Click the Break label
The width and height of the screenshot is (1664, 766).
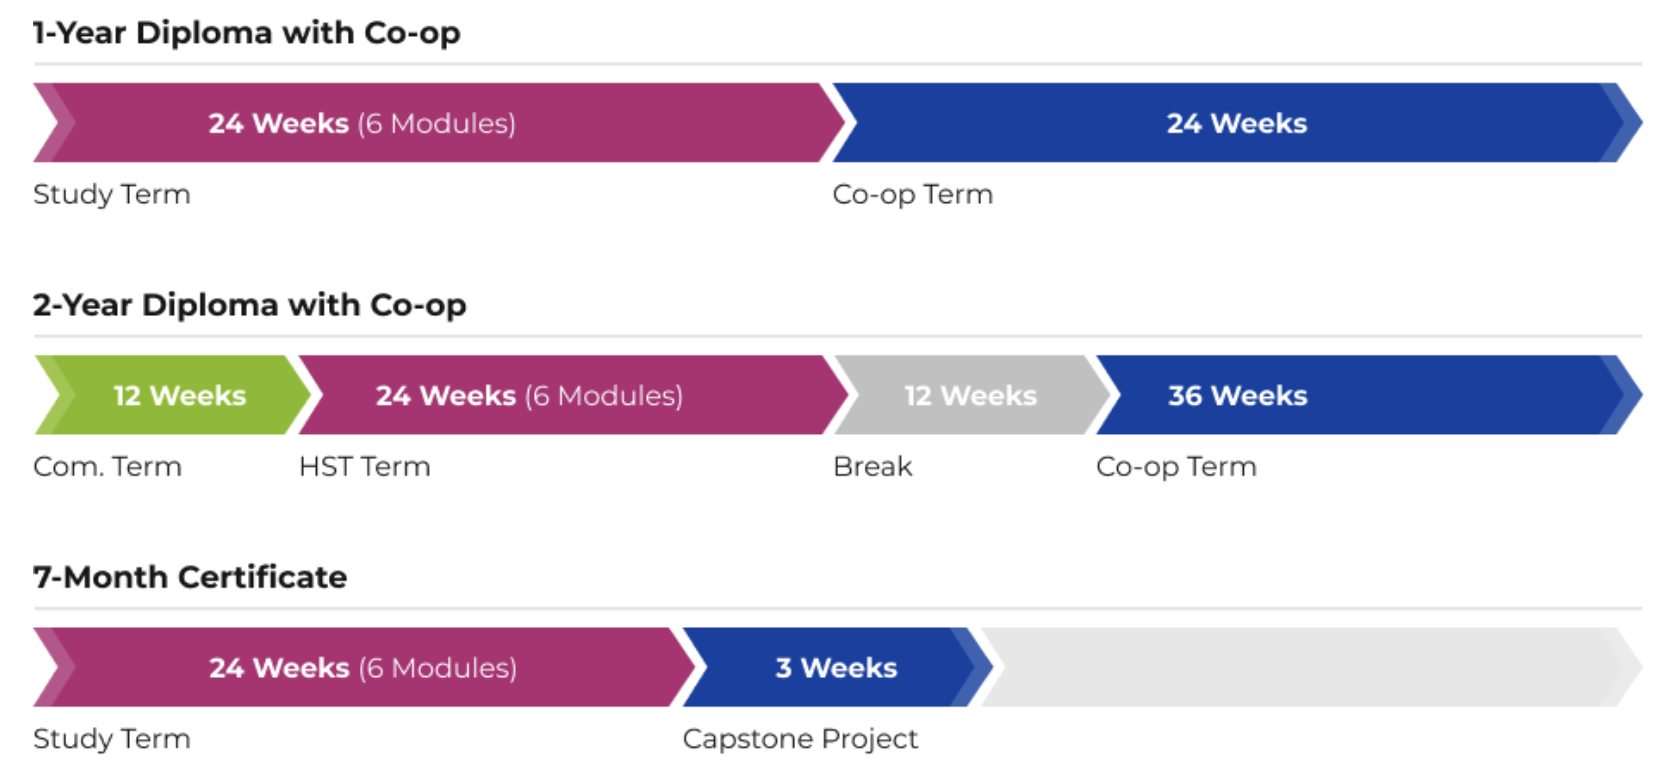[x=872, y=466]
